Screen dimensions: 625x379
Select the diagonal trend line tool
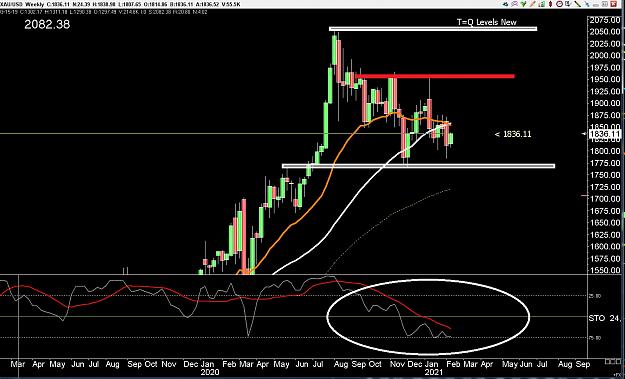tap(578, 4)
